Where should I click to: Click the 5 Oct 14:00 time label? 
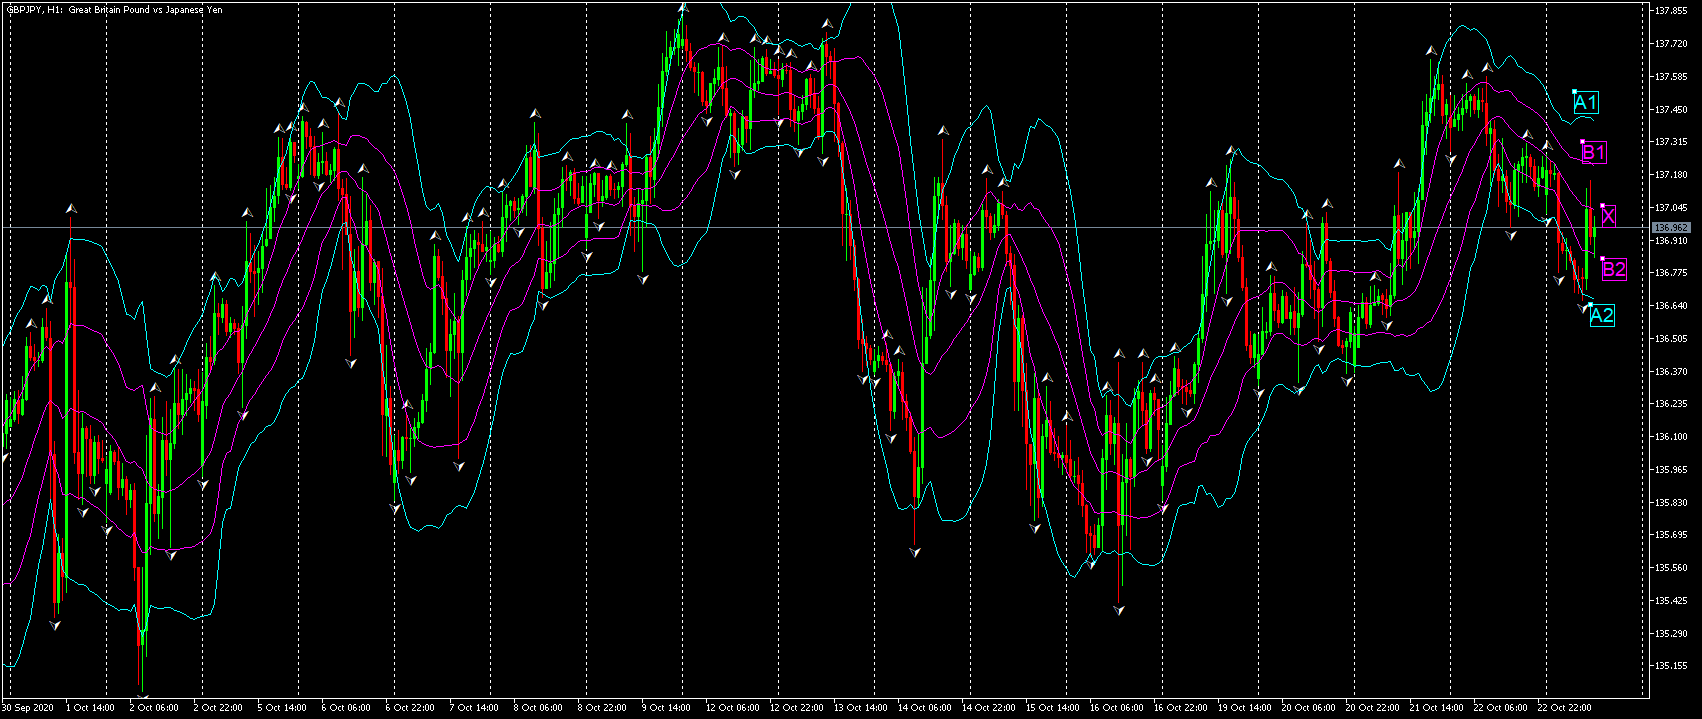point(282,708)
